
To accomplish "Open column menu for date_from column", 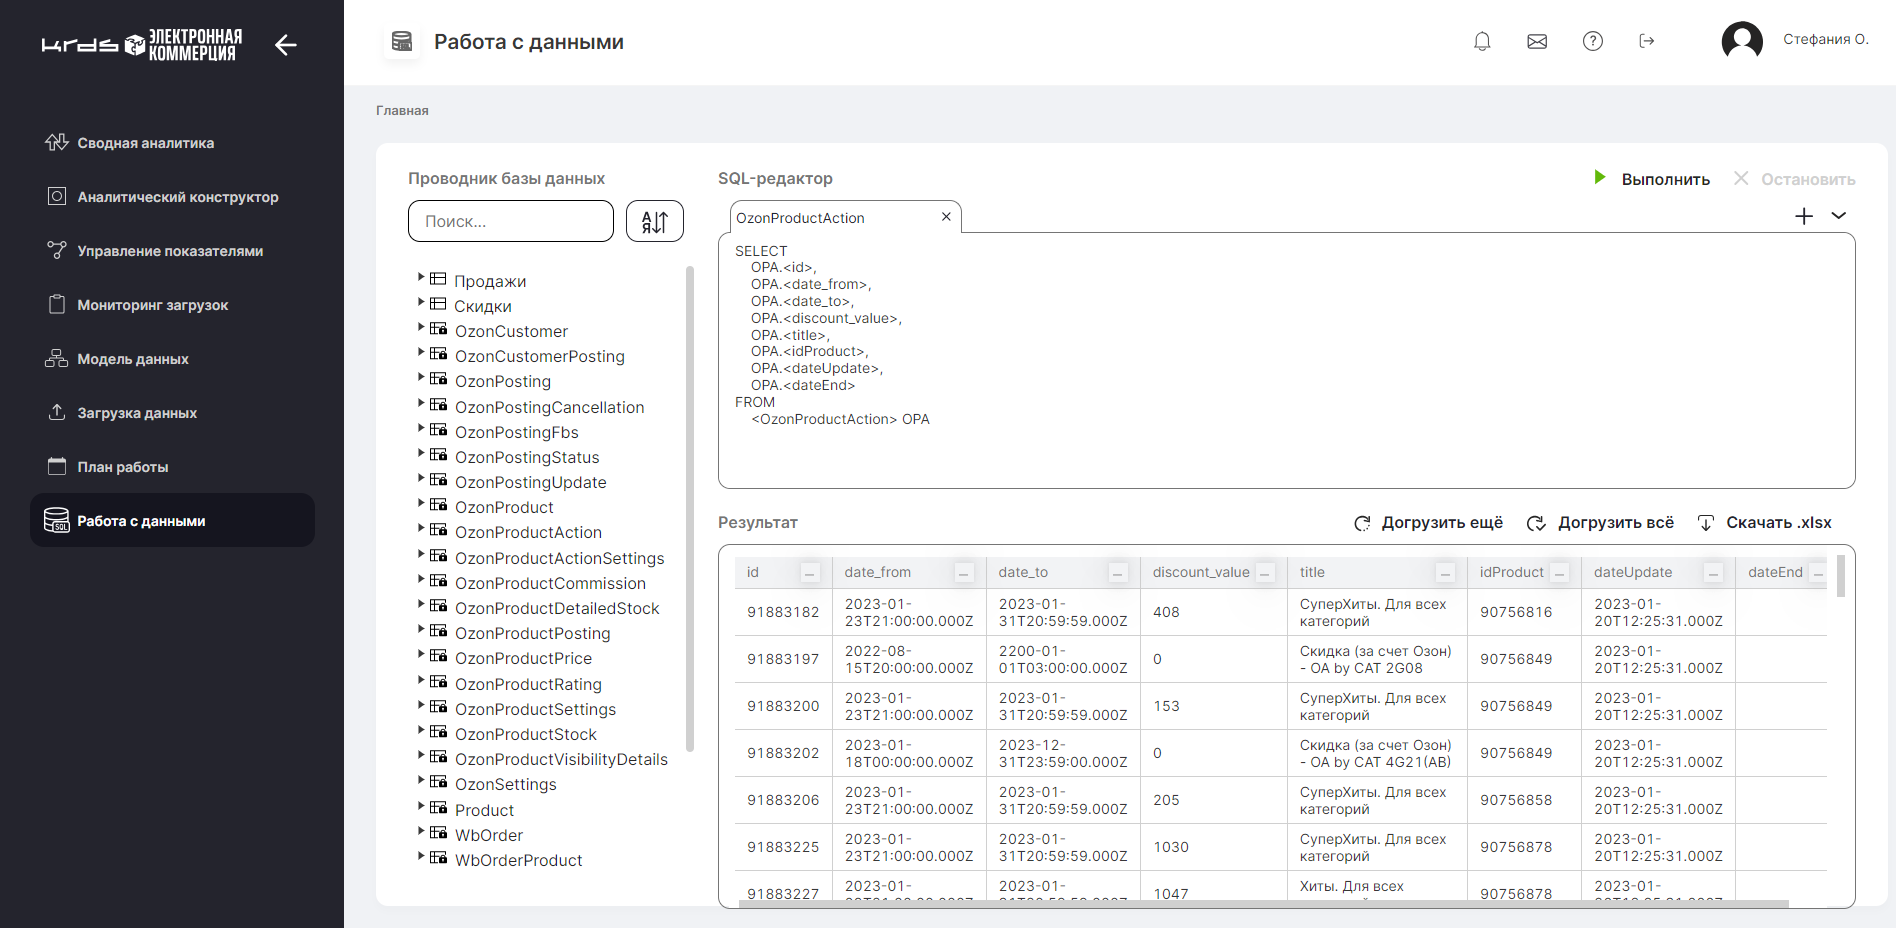I will pos(964,573).
